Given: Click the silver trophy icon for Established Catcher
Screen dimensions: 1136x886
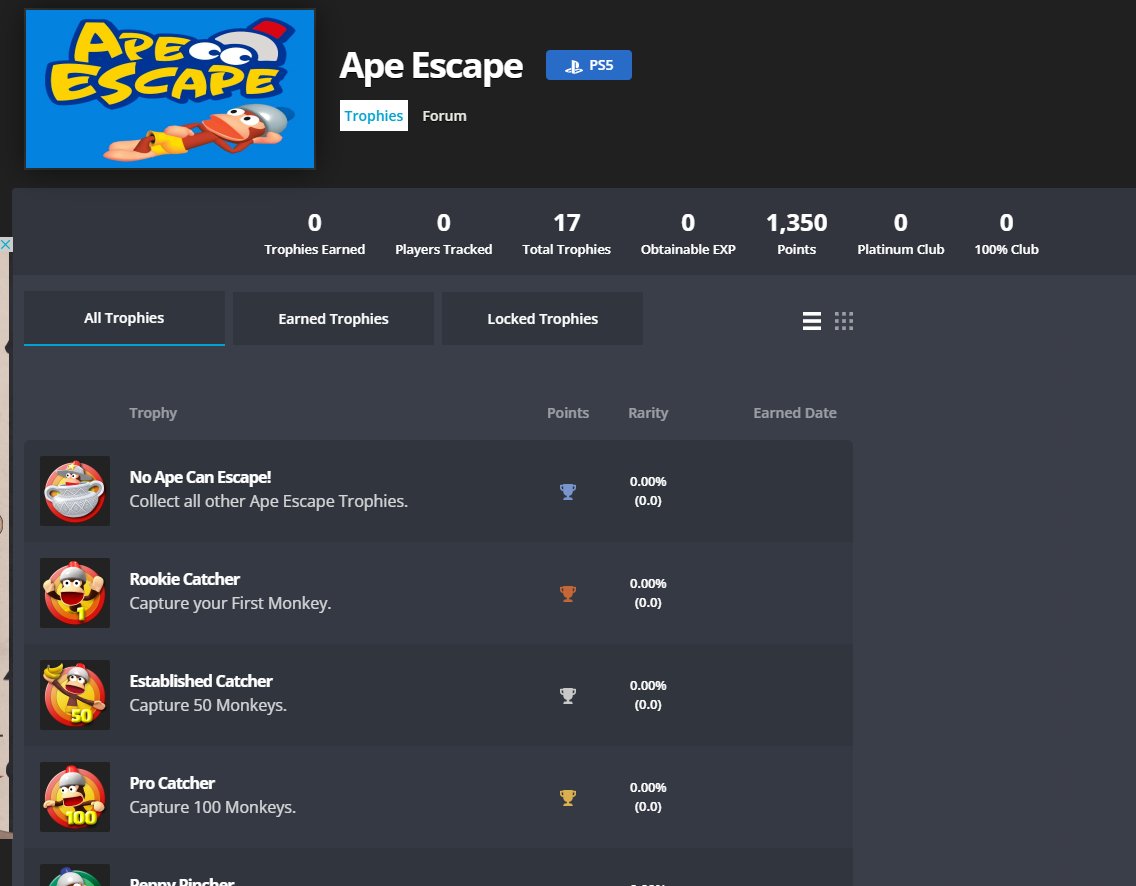Looking at the screenshot, I should pyautogui.click(x=568, y=696).
